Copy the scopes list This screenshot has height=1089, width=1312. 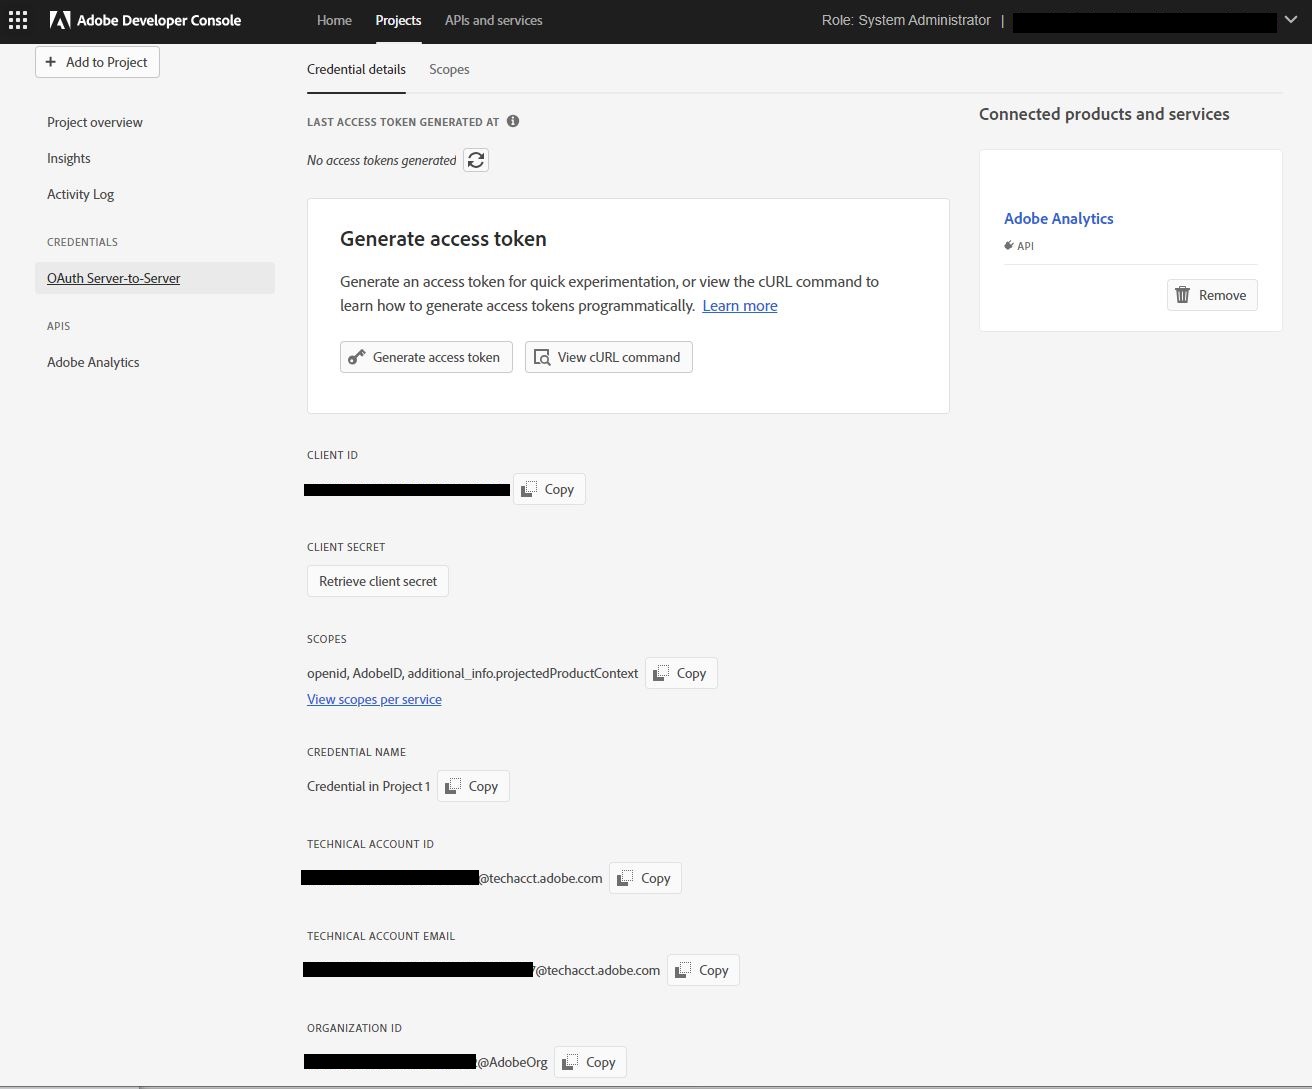(681, 673)
